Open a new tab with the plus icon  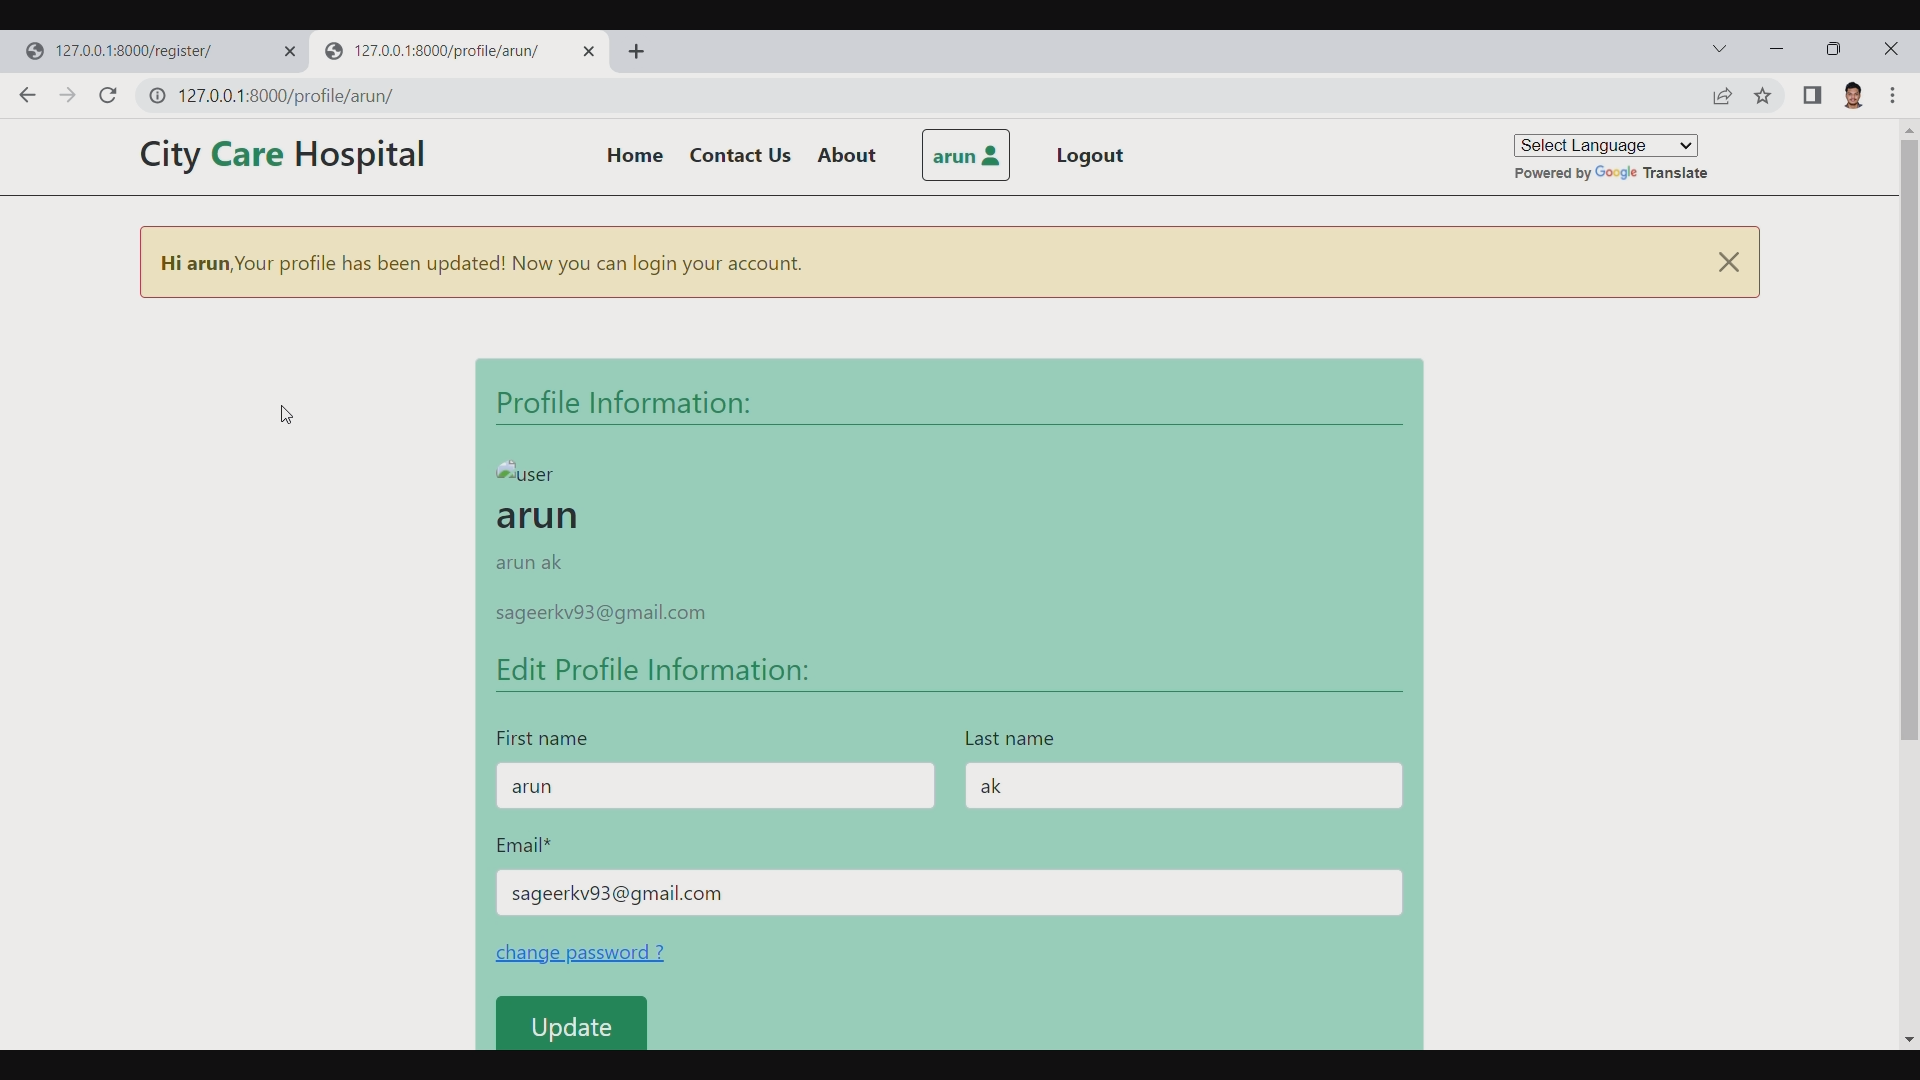pyautogui.click(x=638, y=51)
